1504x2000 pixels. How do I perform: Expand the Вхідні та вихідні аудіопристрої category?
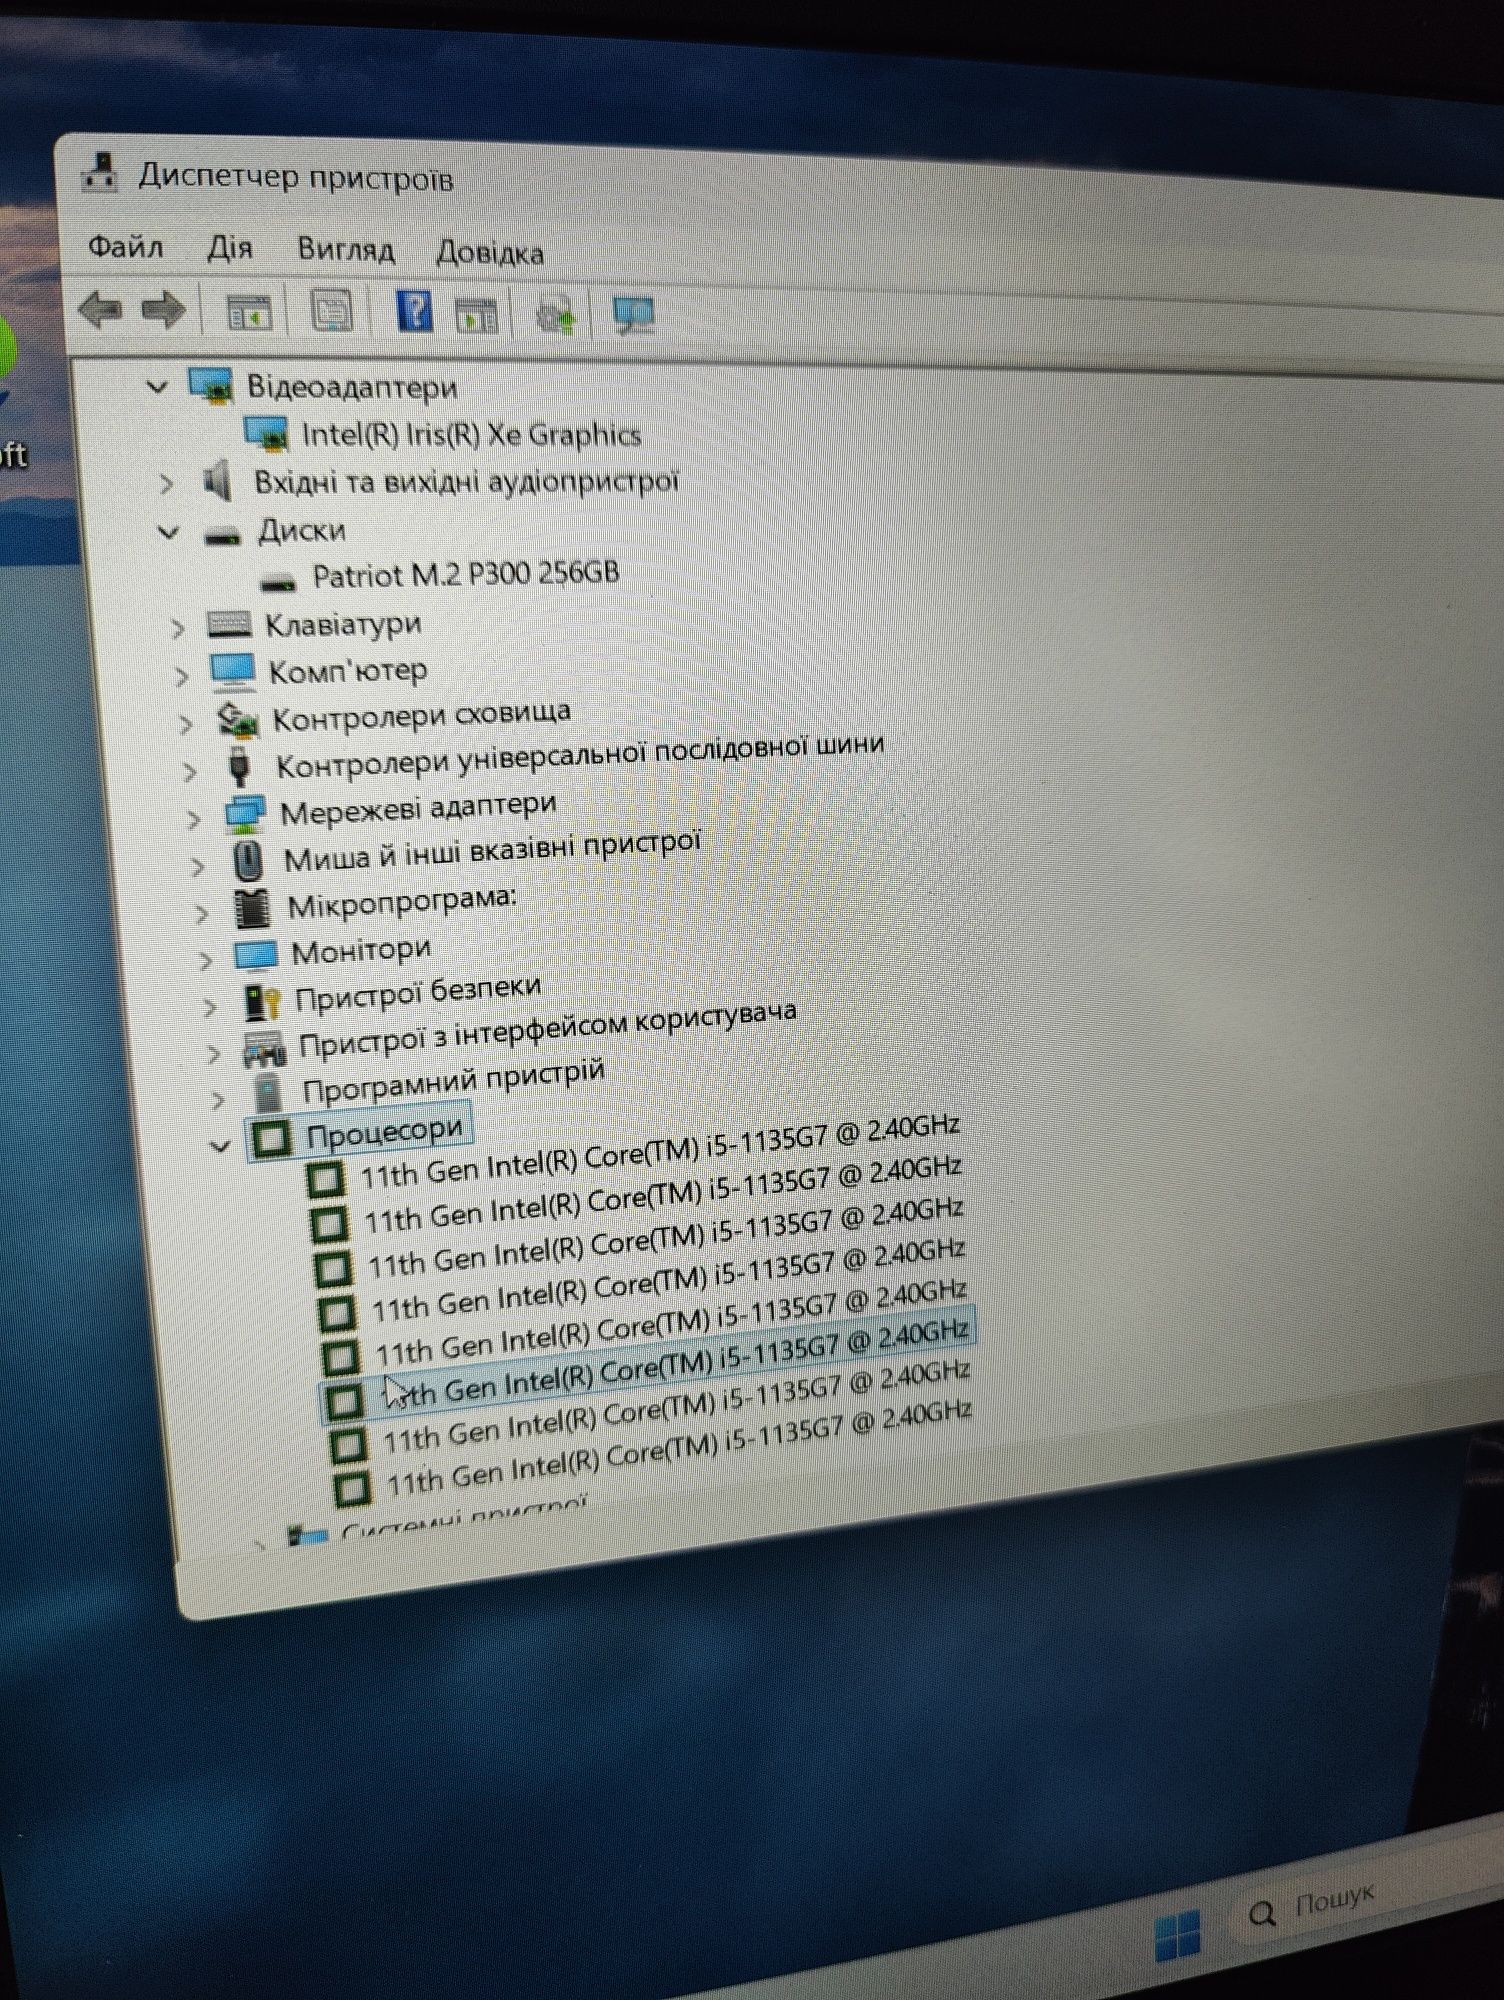tap(166, 484)
